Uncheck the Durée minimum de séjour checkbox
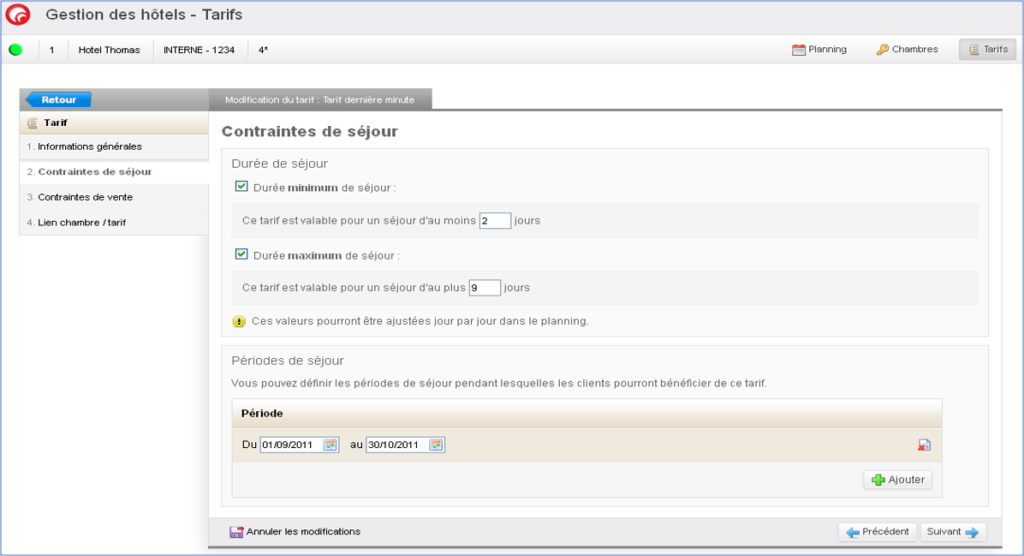 click(x=241, y=186)
